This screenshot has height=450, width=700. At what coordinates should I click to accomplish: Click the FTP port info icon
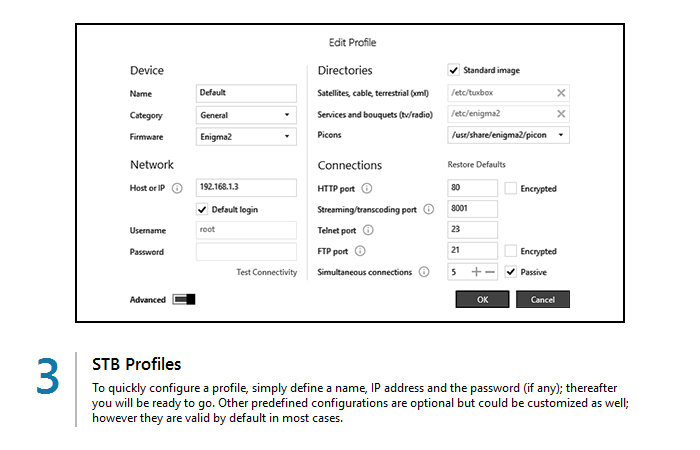[x=360, y=251]
